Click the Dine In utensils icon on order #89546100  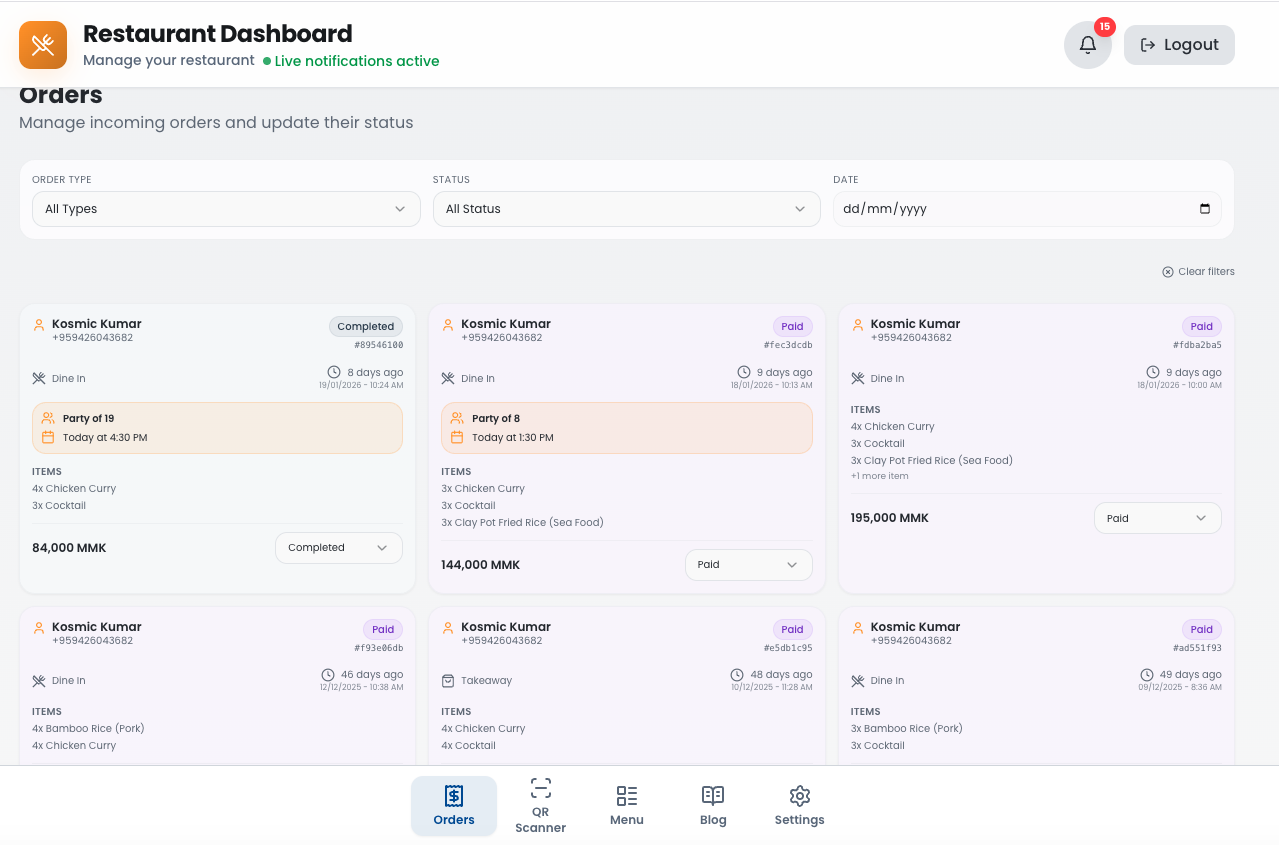[x=37, y=377]
